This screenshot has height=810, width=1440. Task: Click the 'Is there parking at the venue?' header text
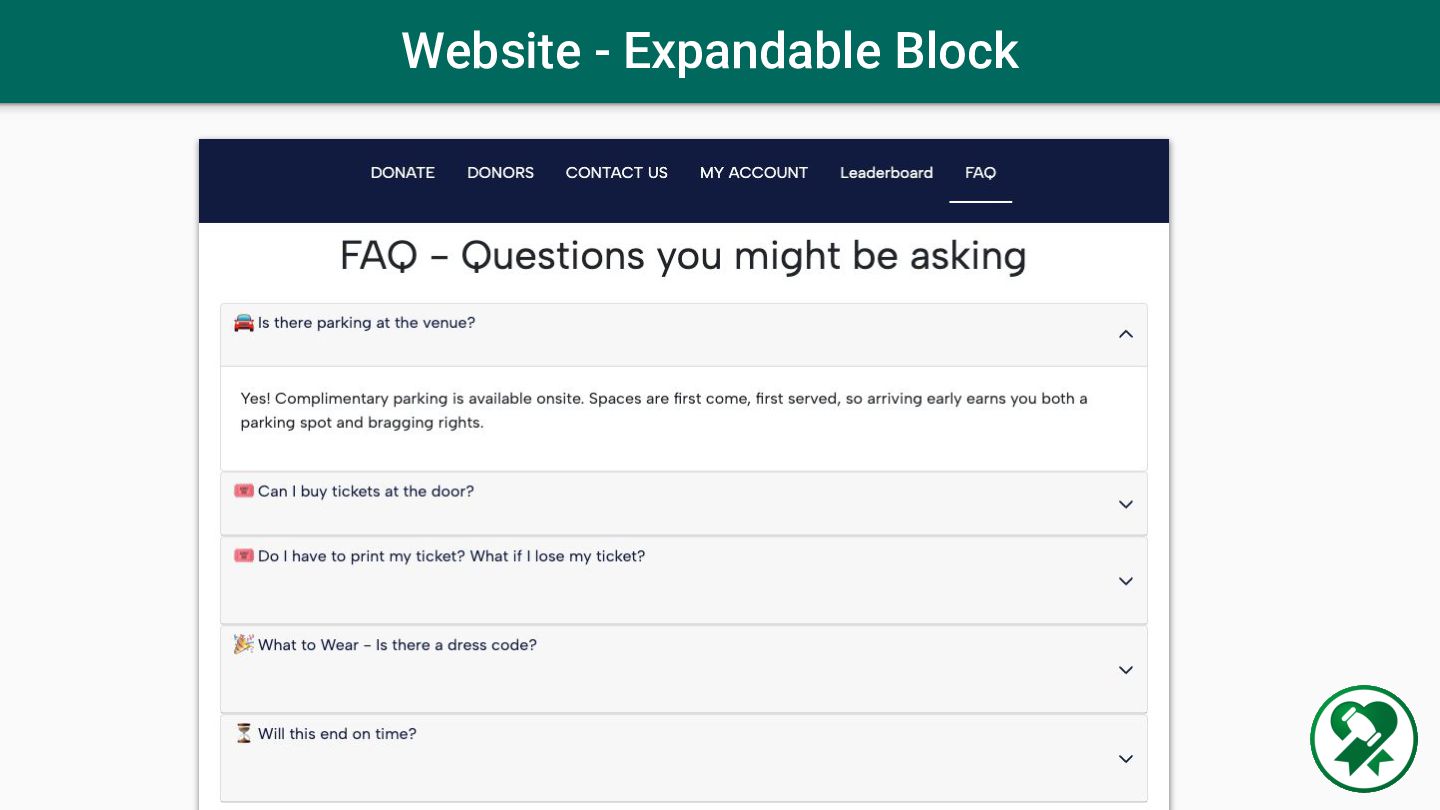tap(366, 323)
